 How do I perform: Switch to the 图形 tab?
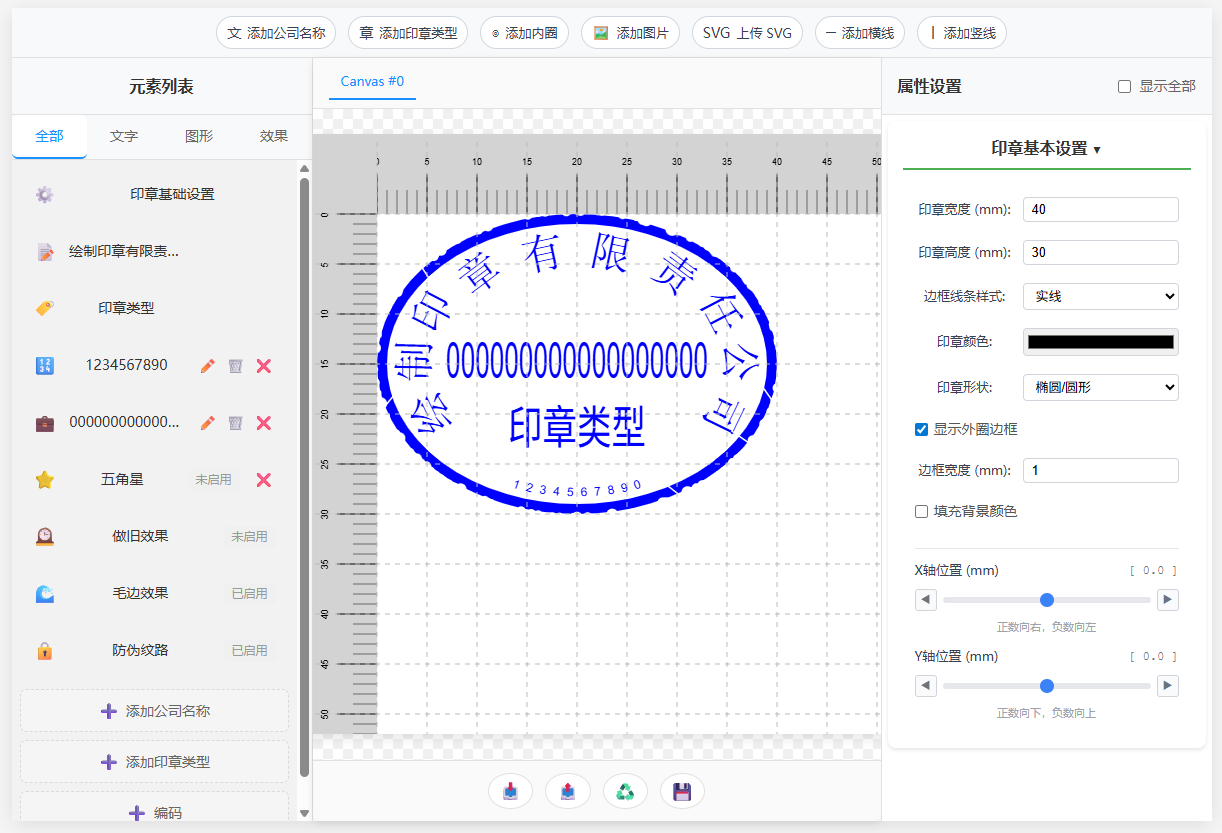[x=199, y=136]
